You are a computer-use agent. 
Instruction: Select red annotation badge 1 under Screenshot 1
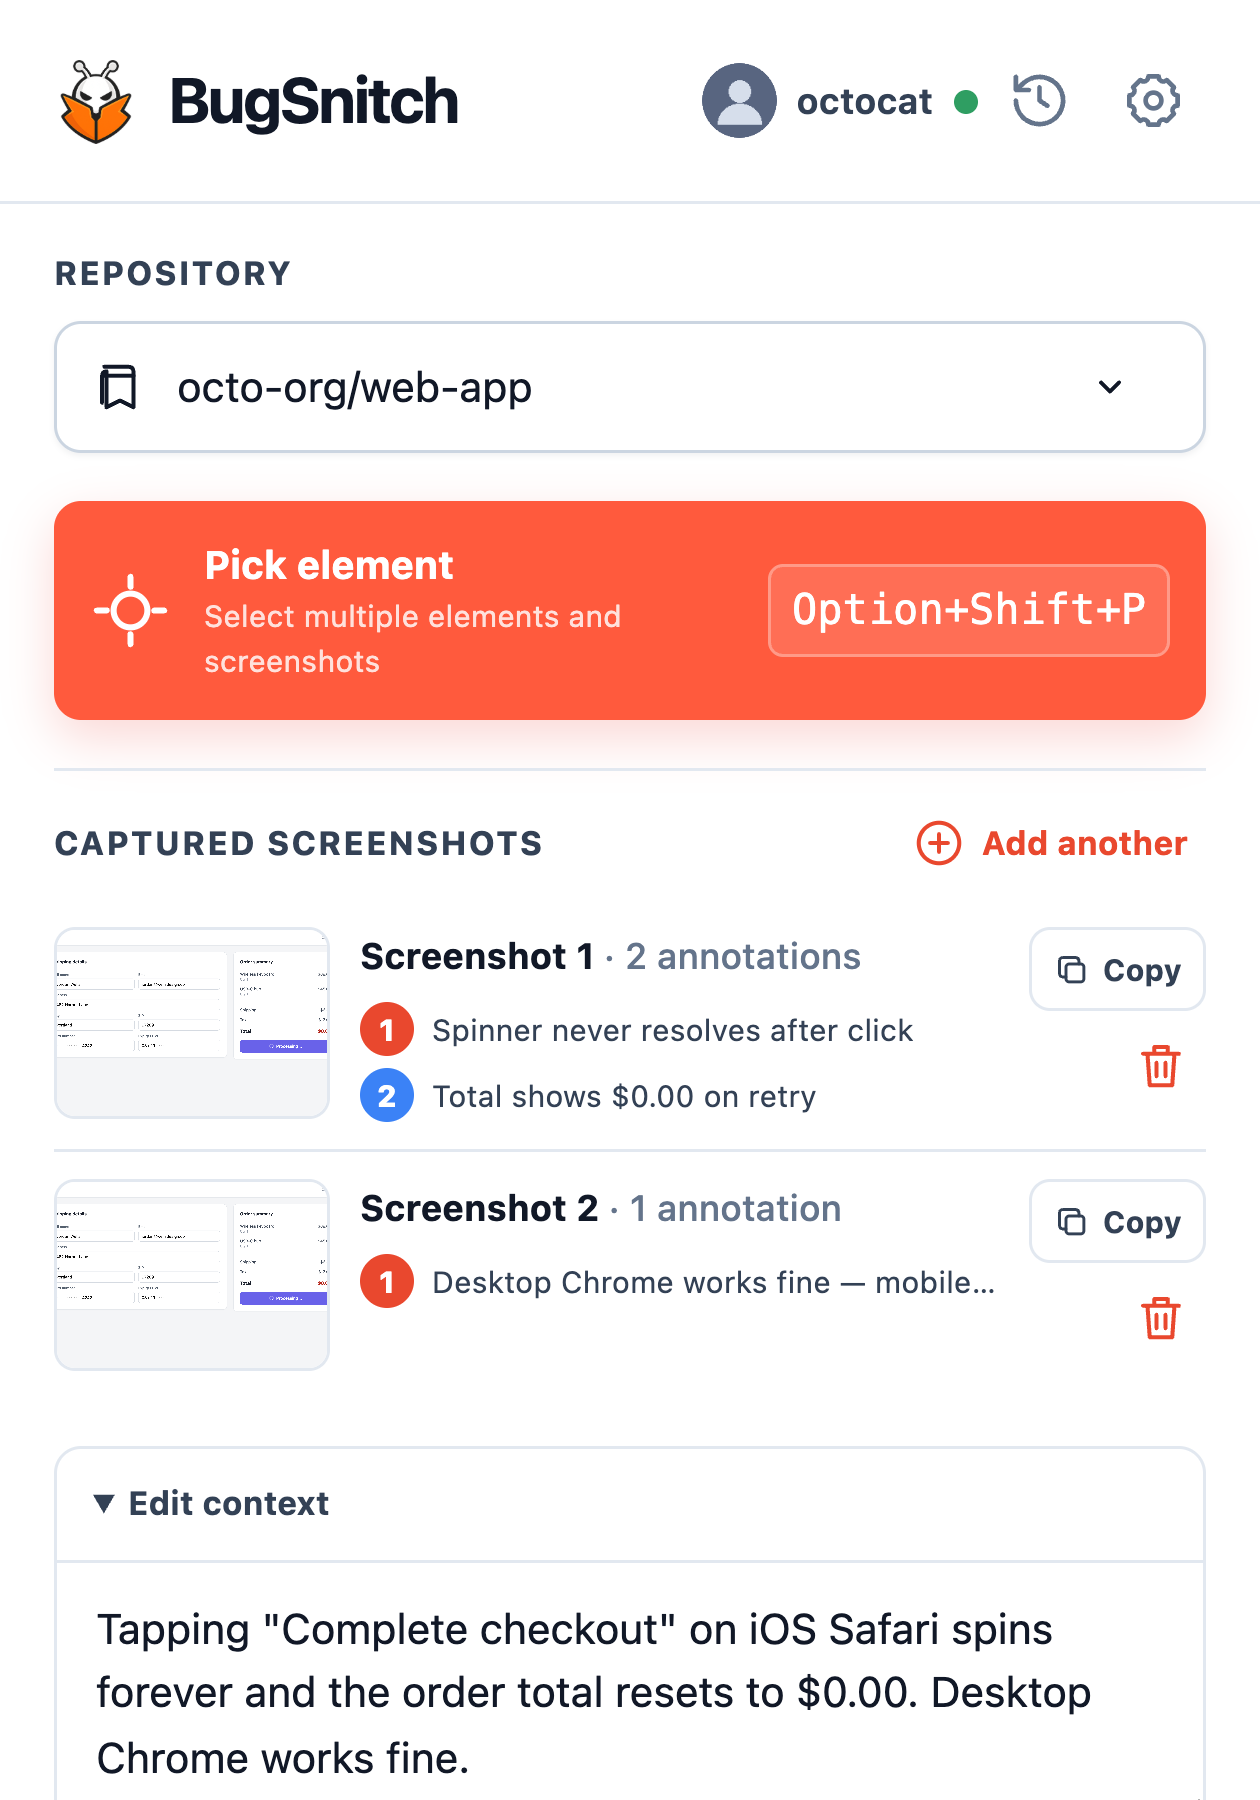click(387, 1029)
